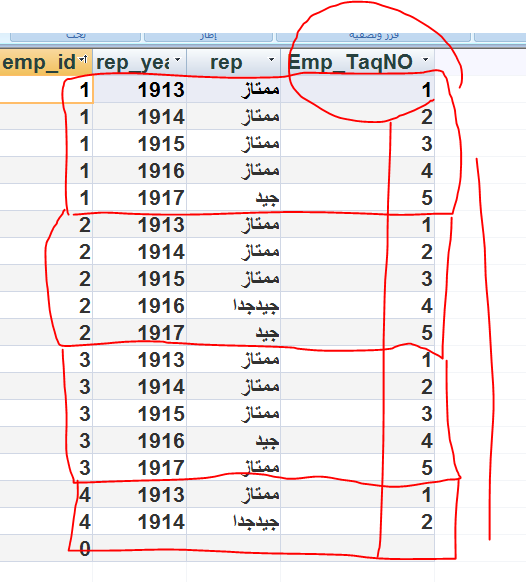
Task: Click the emp_id column sort arrow indicator
Action: [84, 59]
